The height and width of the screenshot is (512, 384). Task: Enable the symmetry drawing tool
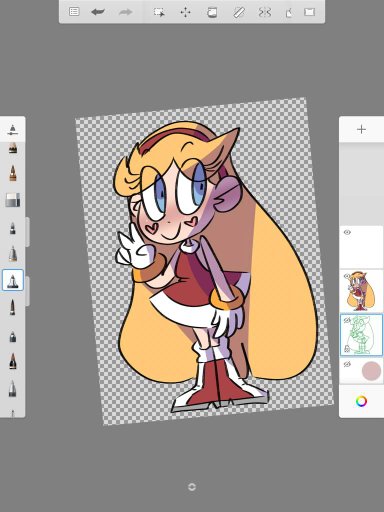click(265, 12)
